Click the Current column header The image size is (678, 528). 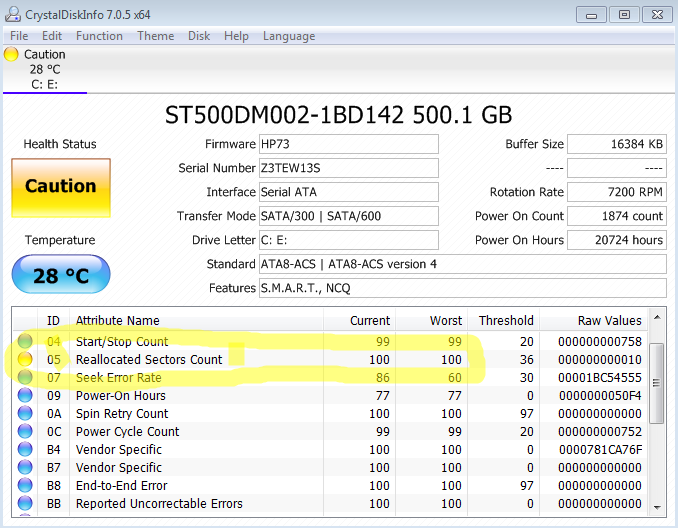359,320
